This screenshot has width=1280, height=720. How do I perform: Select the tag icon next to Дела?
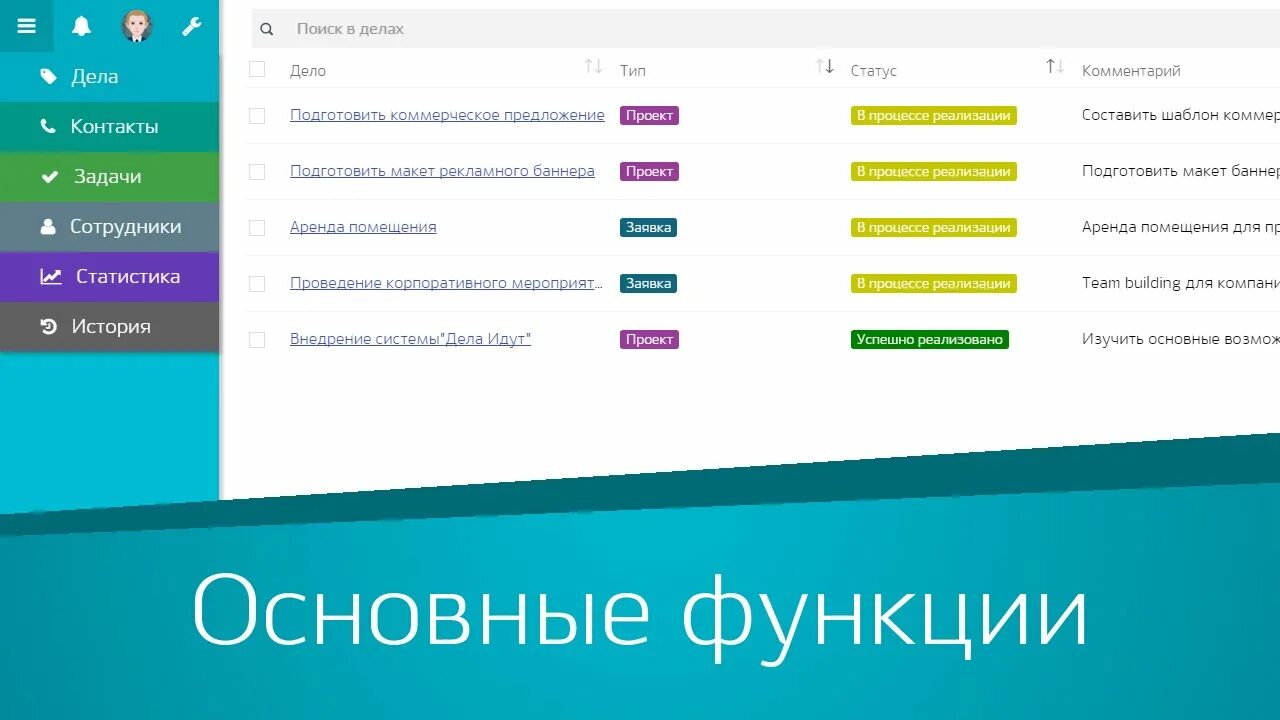click(48, 75)
